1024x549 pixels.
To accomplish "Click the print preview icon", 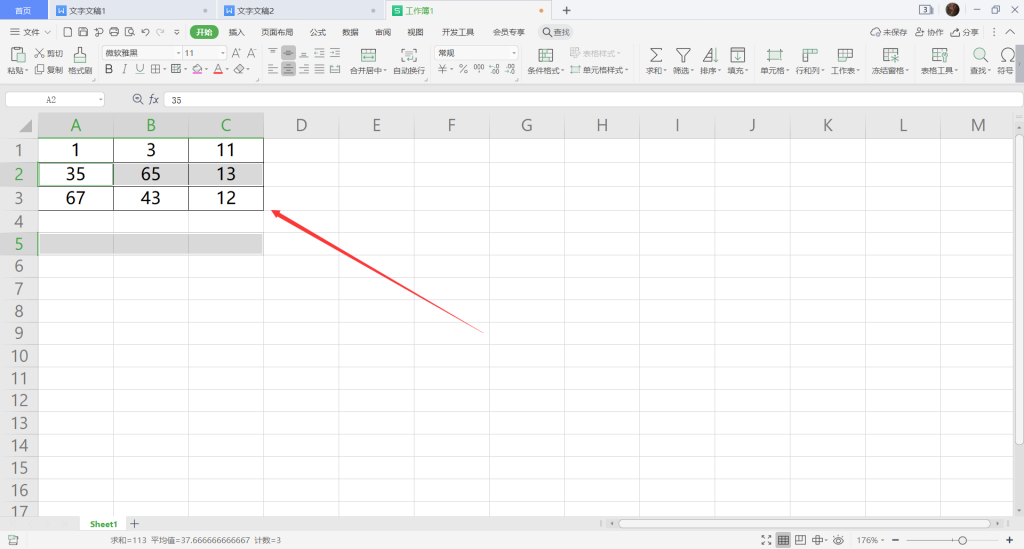I will (x=130, y=32).
